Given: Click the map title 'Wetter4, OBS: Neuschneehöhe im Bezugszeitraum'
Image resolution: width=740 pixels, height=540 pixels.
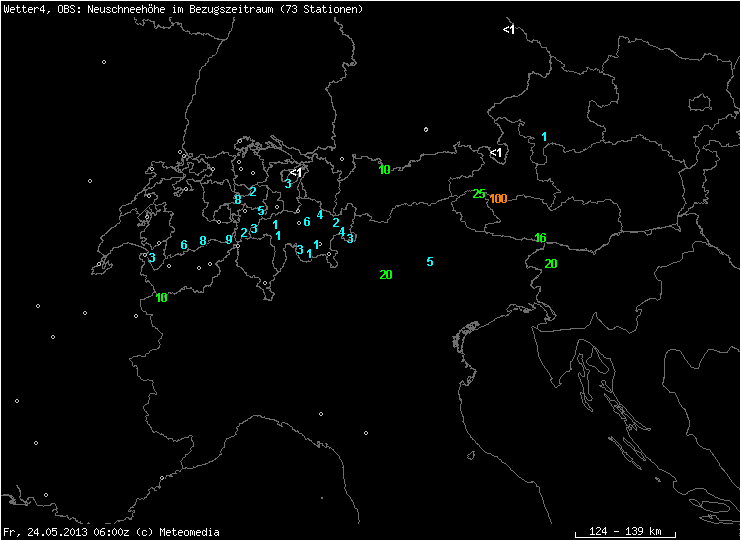Looking at the screenshot, I should (139, 9).
